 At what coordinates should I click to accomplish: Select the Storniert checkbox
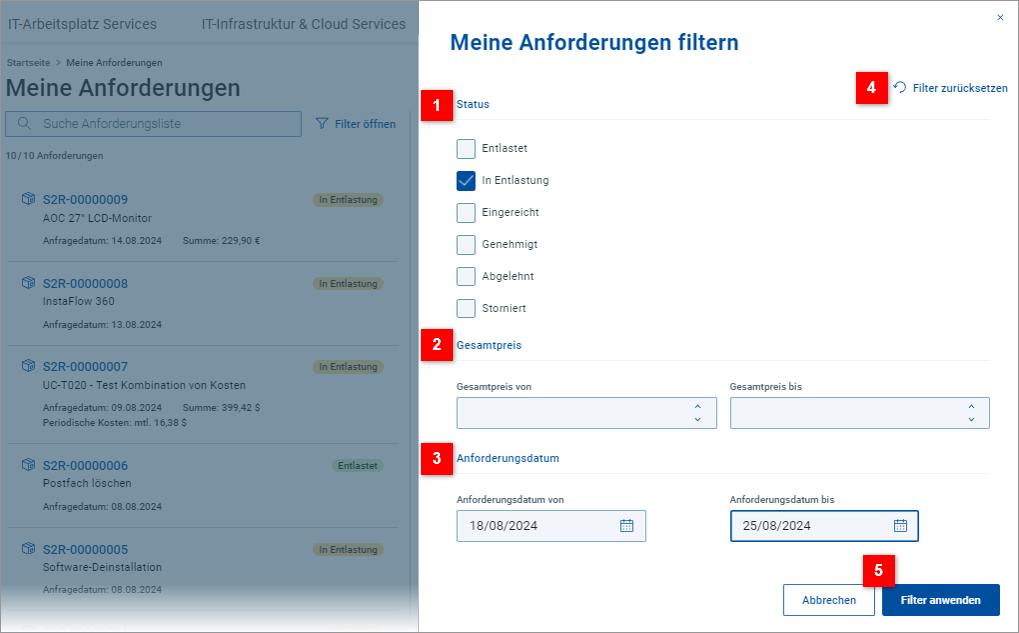point(466,308)
